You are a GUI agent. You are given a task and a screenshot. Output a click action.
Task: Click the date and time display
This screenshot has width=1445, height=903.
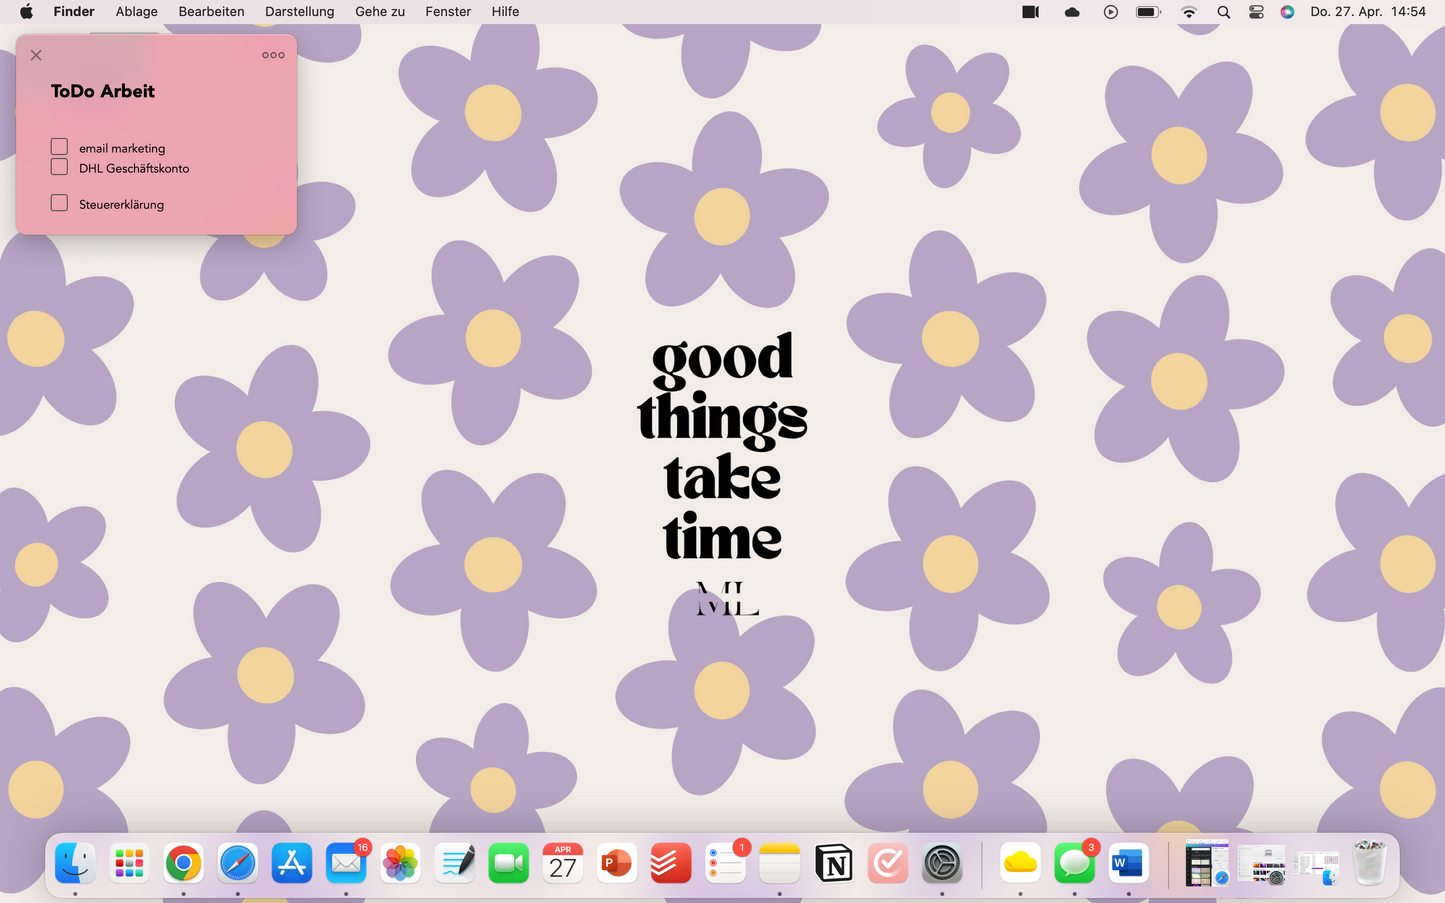pyautogui.click(x=1367, y=12)
